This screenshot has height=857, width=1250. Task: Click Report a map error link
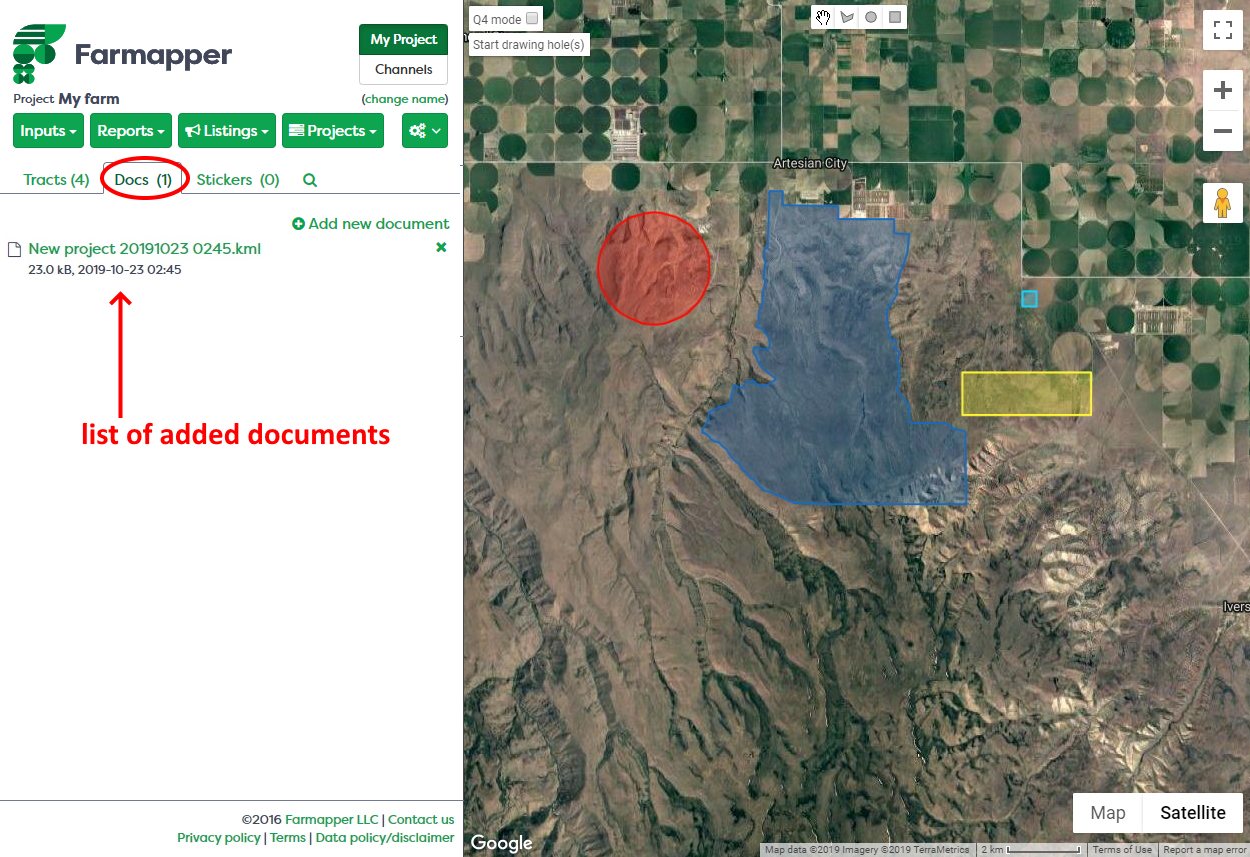tap(1205, 850)
